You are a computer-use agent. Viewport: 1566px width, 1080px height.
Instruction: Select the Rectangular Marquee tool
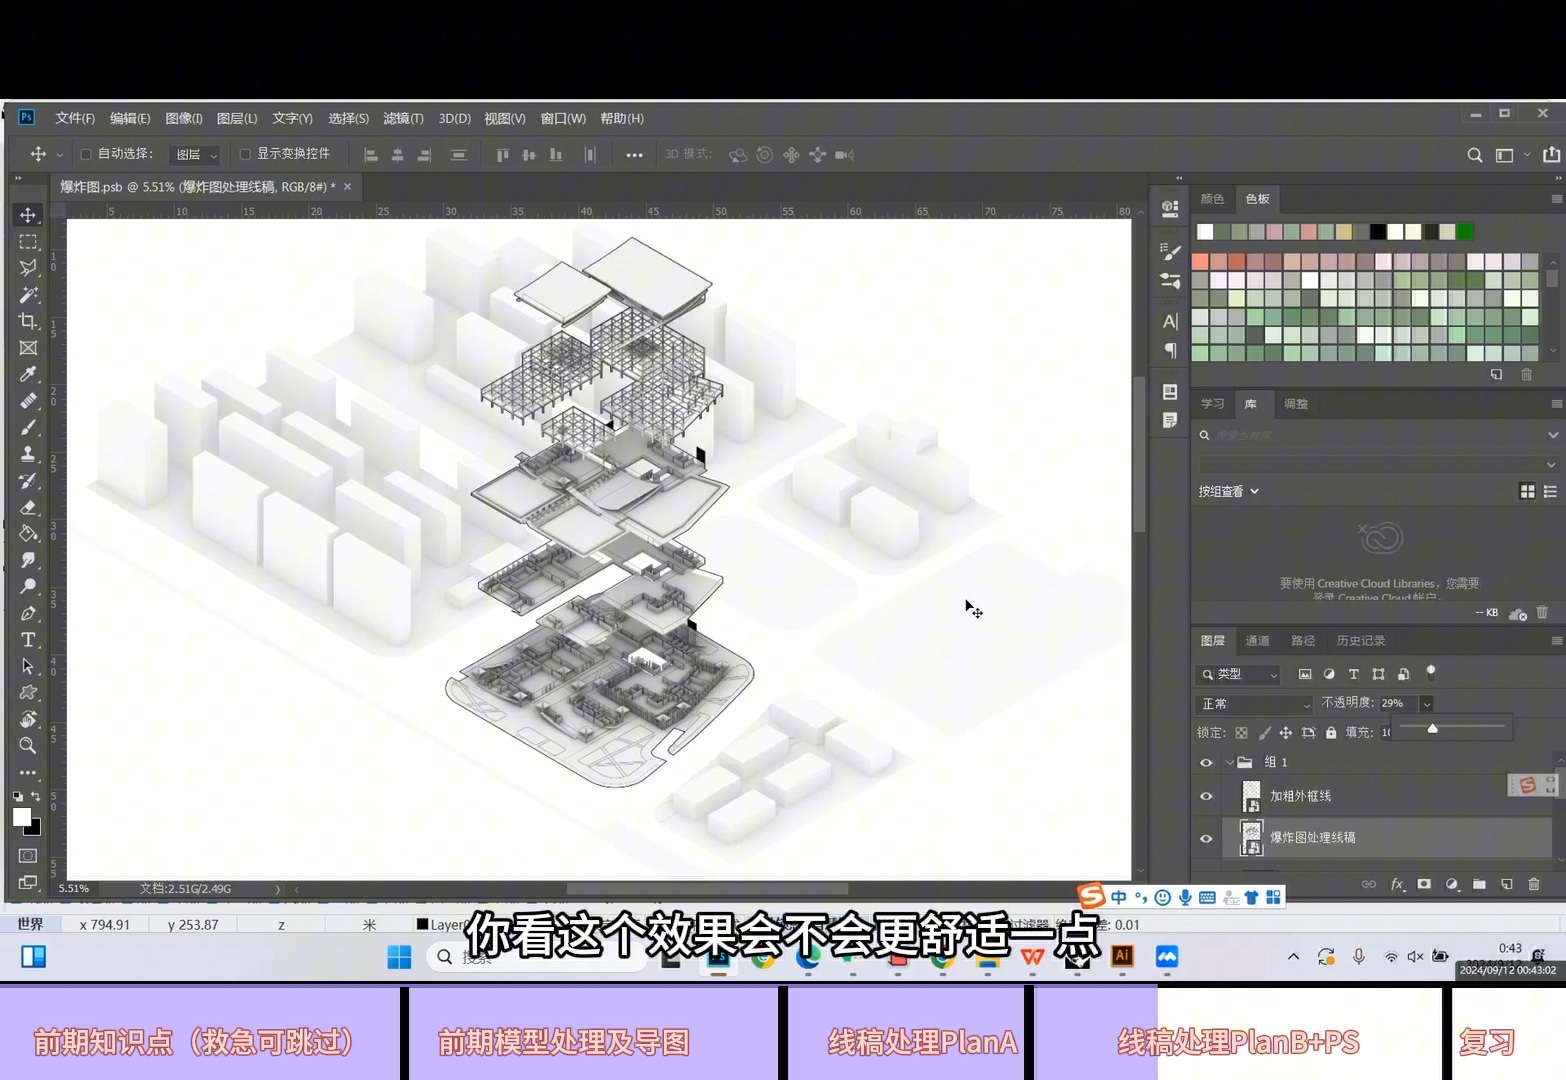click(x=28, y=242)
